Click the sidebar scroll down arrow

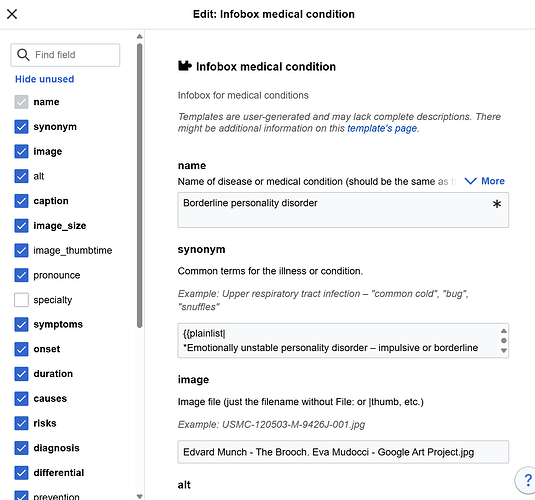click(139, 497)
